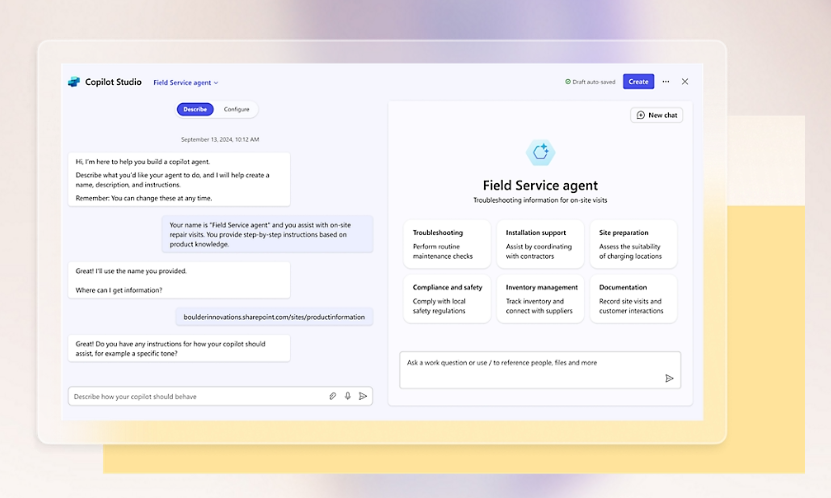This screenshot has width=831, height=498.
Task: Click the Field Service agent hexagon icon
Action: pyautogui.click(x=540, y=153)
